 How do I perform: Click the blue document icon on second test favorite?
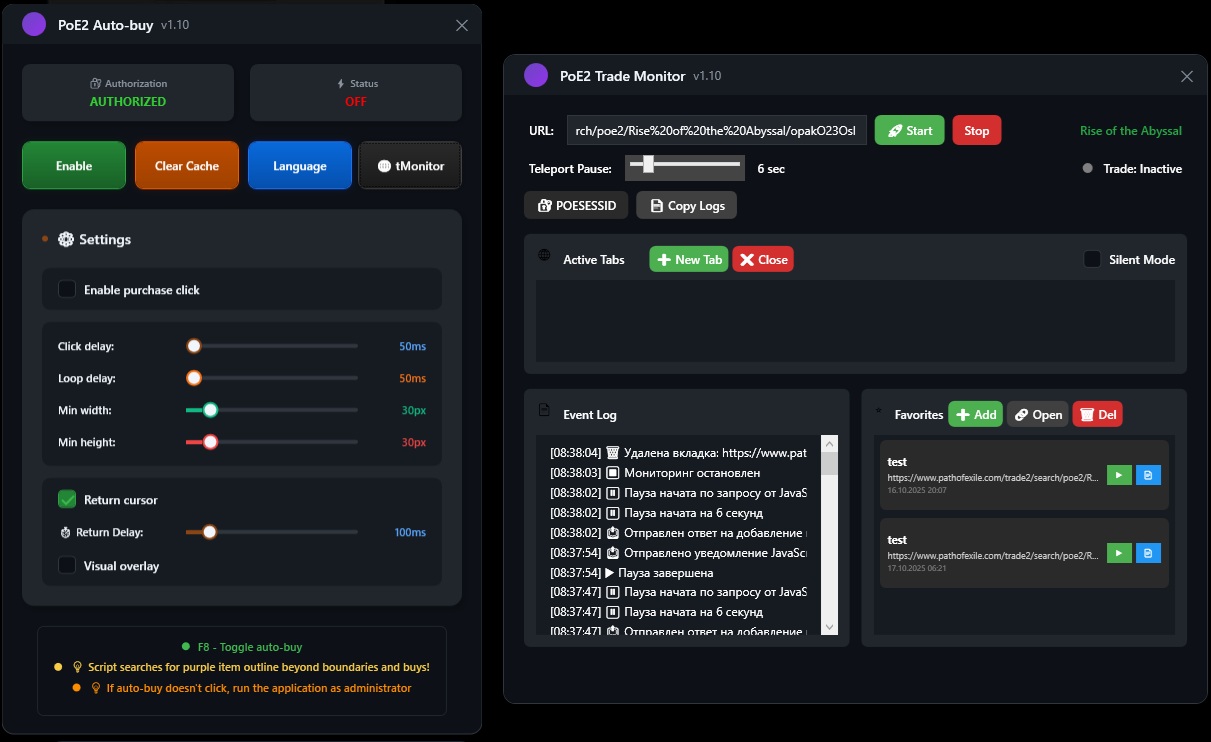coord(1148,552)
